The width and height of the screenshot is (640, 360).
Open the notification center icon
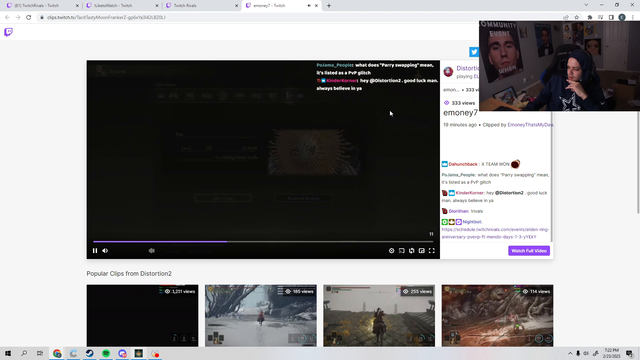(630, 353)
